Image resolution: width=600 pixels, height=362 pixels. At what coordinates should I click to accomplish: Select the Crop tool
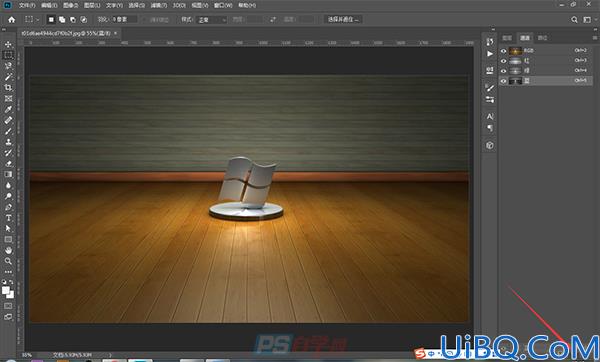(x=8, y=88)
